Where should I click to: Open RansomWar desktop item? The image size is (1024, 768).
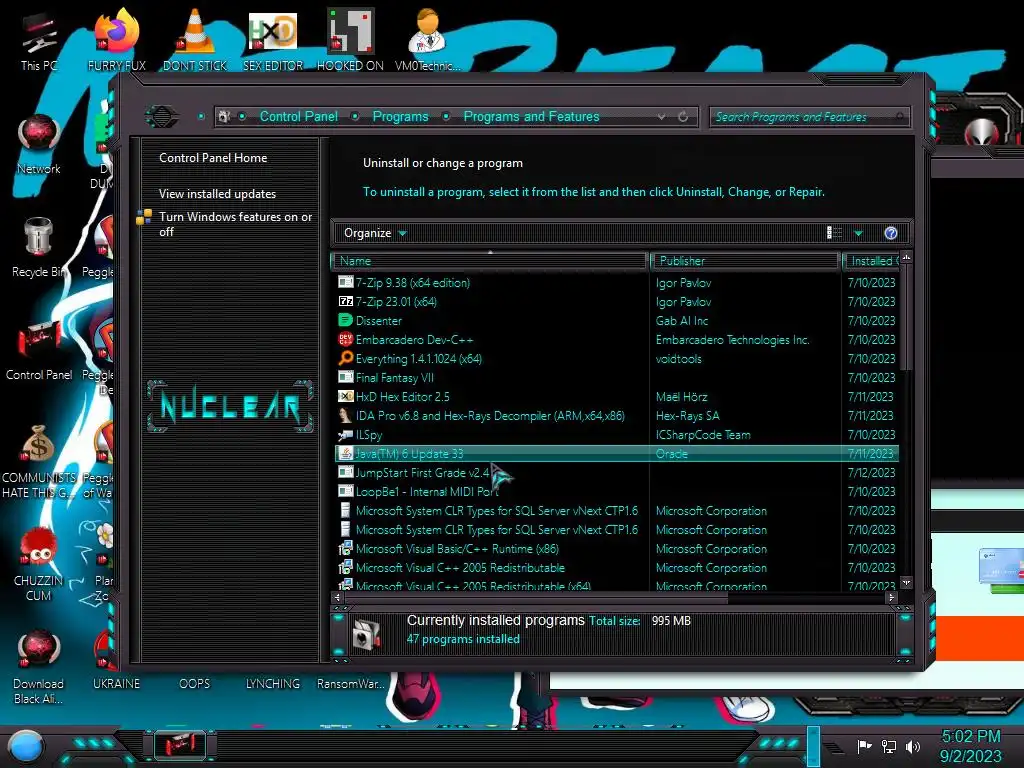pos(350,684)
